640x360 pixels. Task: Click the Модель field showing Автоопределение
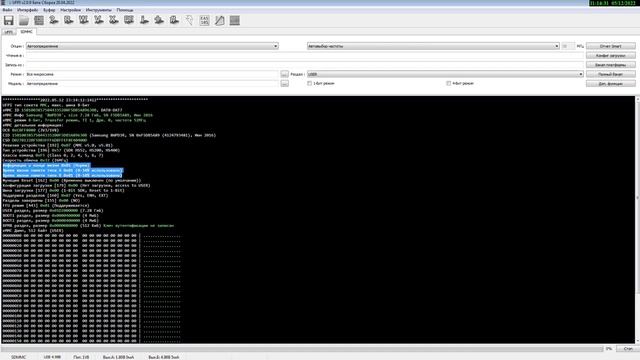point(152,84)
